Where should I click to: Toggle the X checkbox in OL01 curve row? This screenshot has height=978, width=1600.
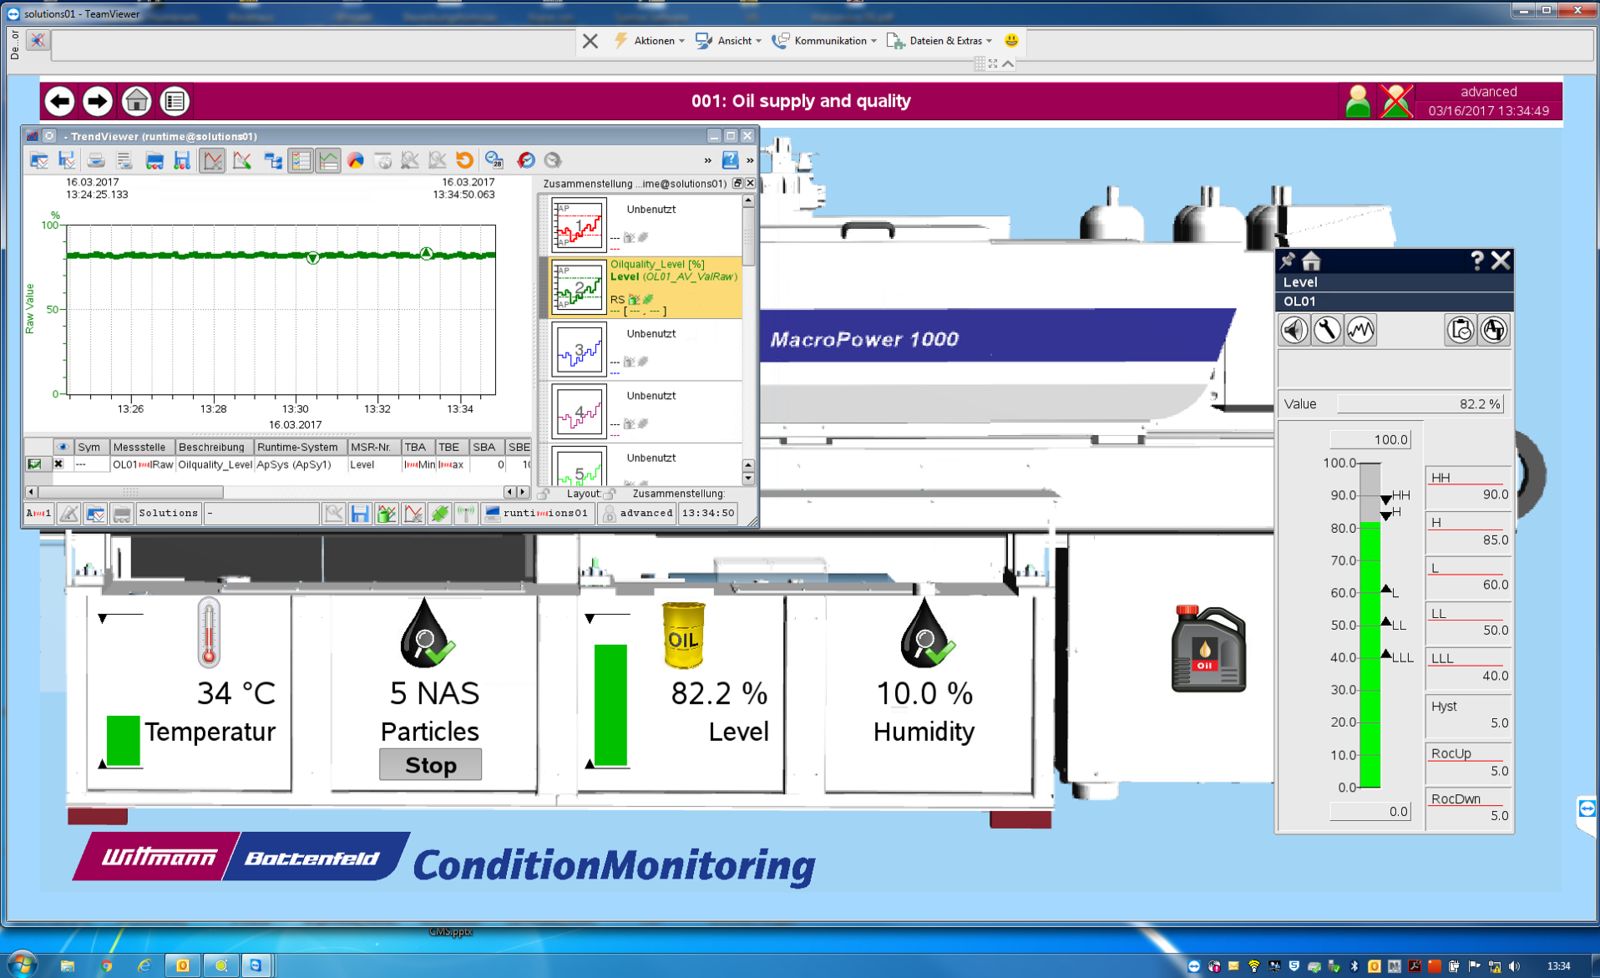point(59,464)
